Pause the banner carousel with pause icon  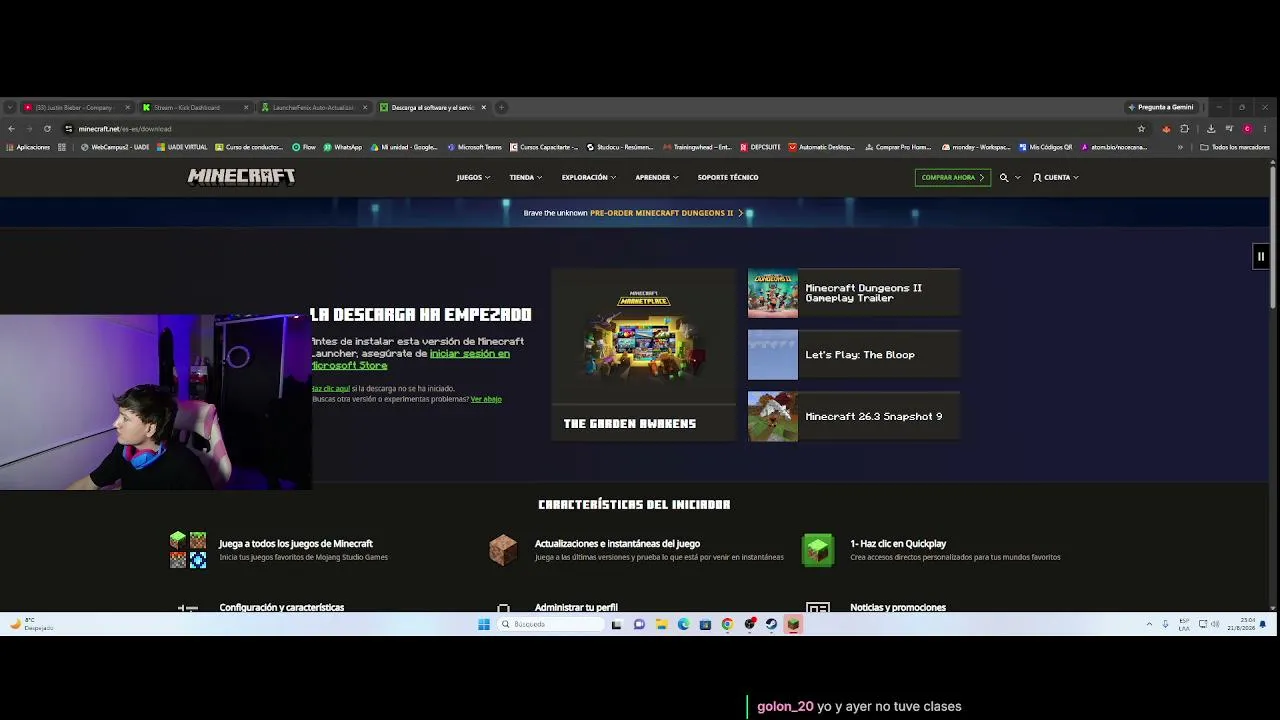1261,256
